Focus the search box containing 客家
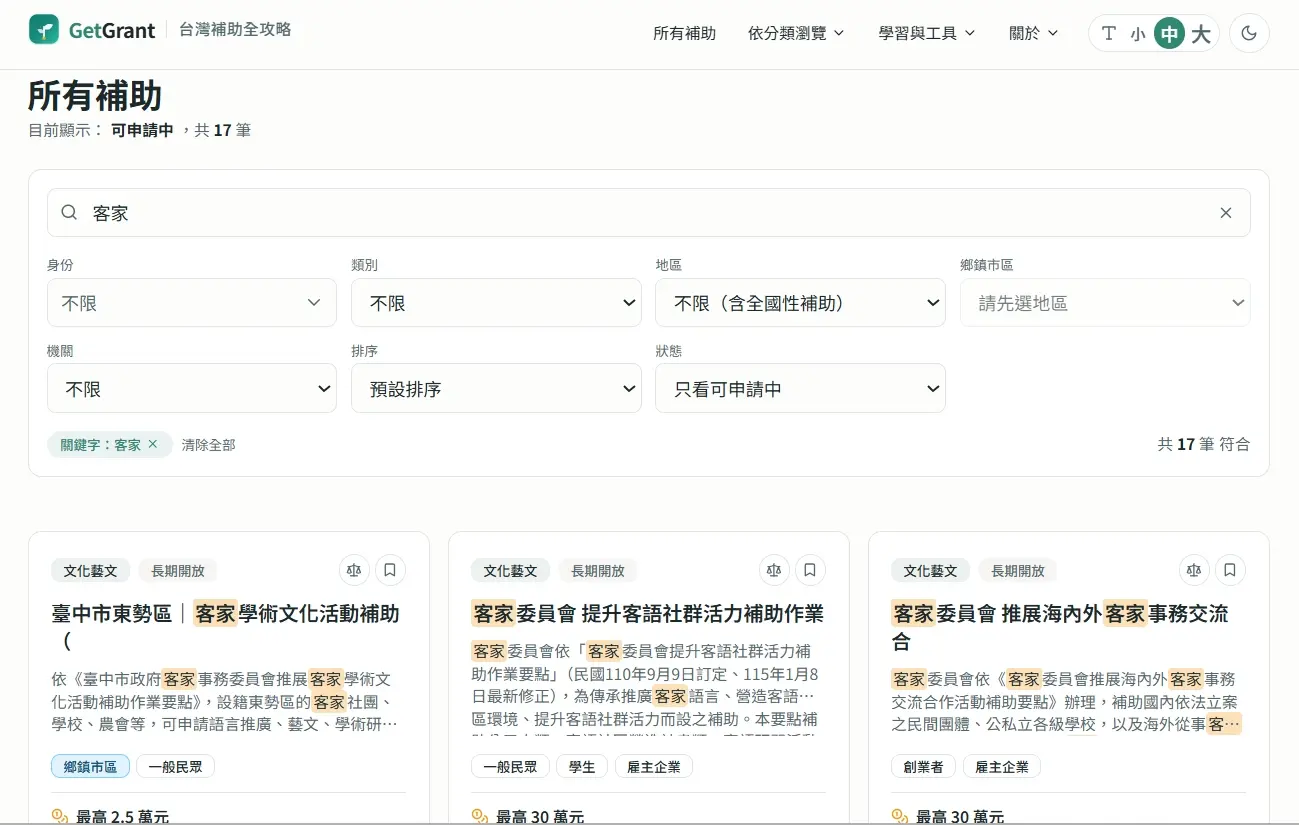1299x825 pixels. tap(648, 212)
